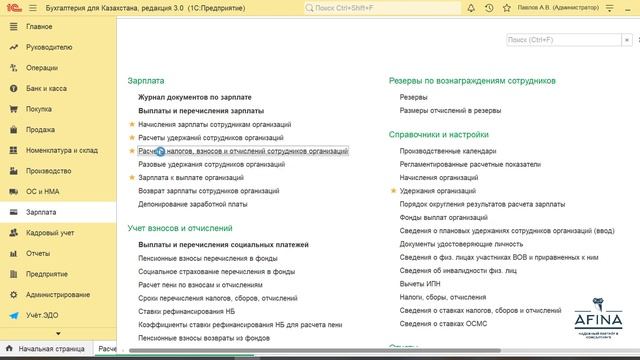Click the Главное section icon
The image size is (640, 360).
(x=13, y=27)
